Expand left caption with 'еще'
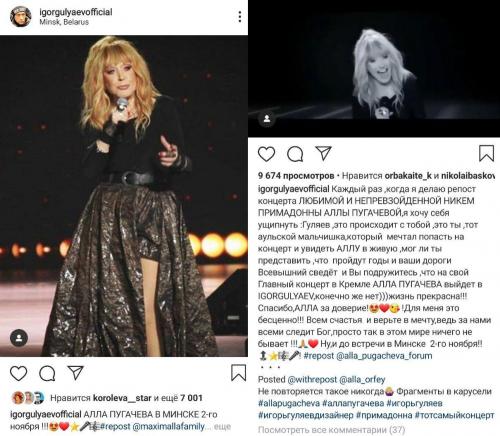Screen dimensions: 500x436 pyautogui.click(x=222, y=426)
